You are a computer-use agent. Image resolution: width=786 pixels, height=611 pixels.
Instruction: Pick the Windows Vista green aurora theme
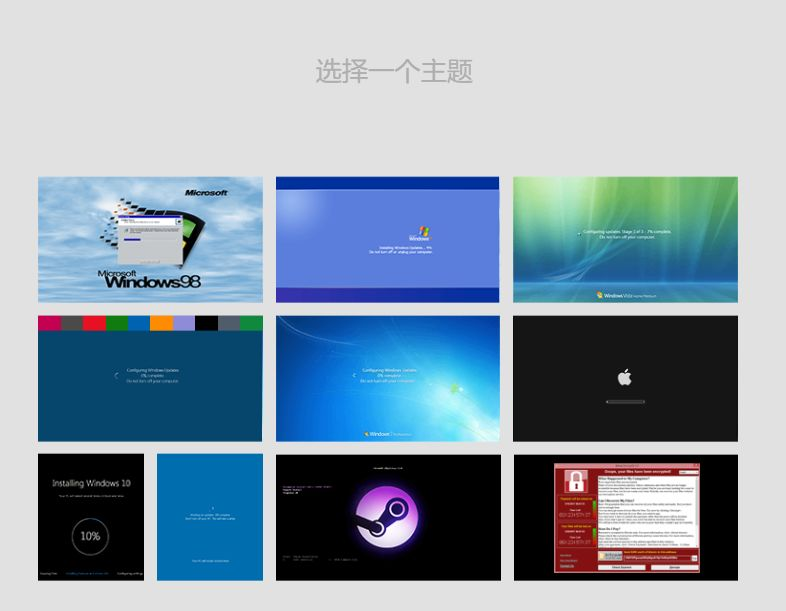(625, 240)
